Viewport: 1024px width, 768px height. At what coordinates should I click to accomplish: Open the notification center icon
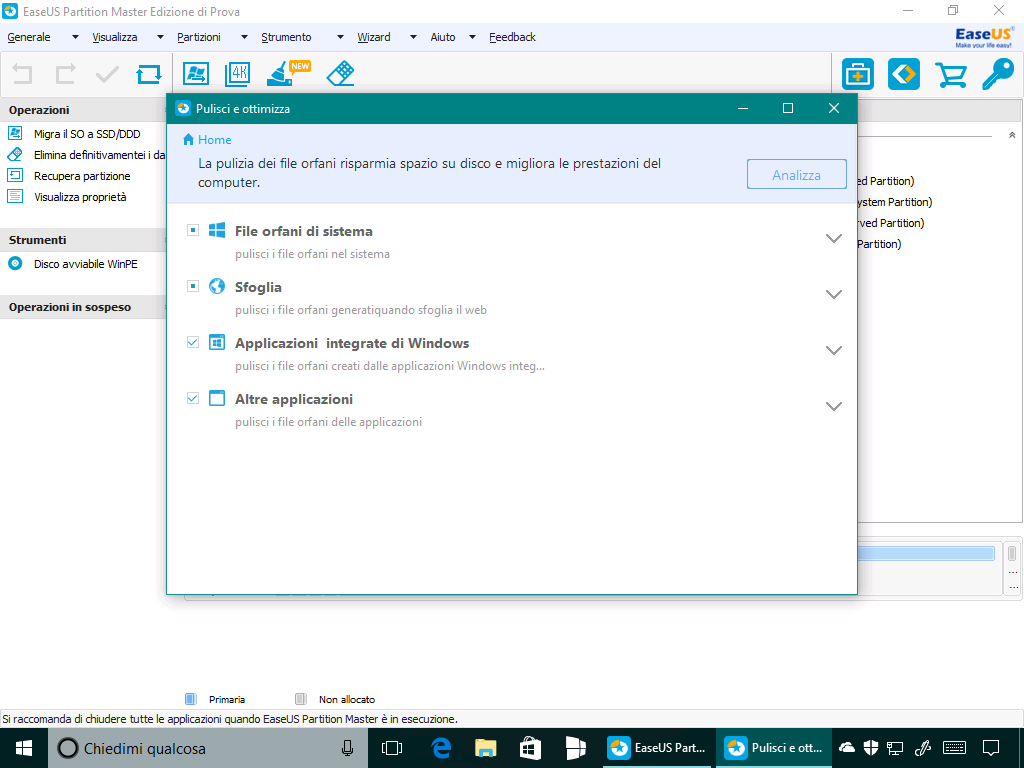click(x=991, y=748)
